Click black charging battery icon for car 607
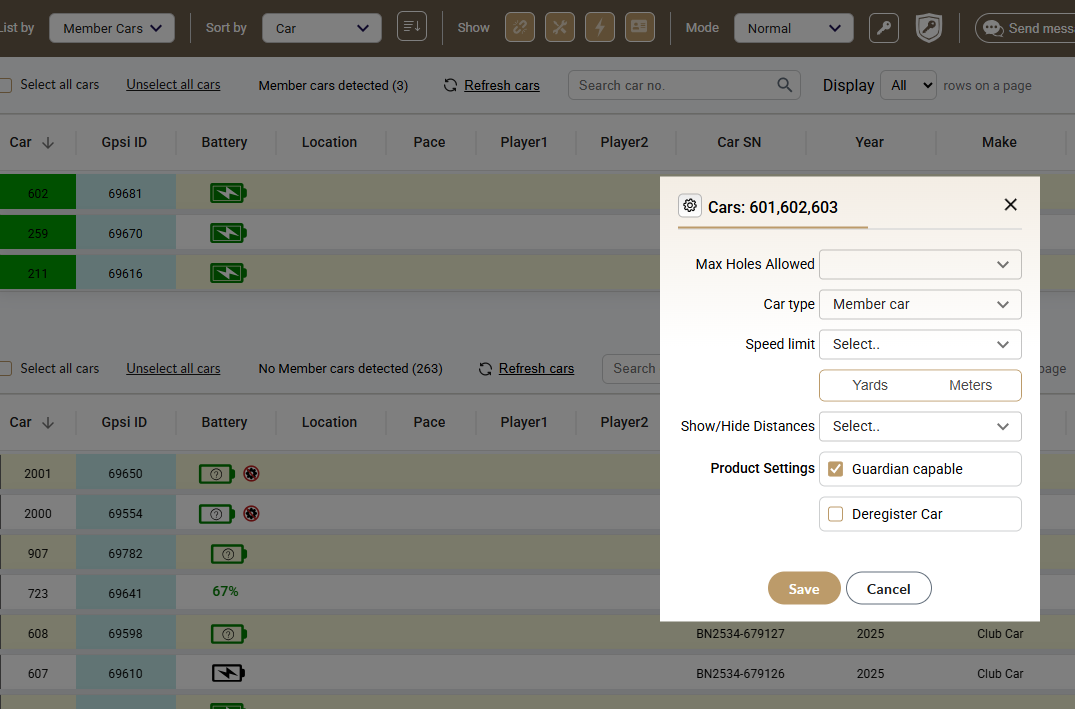Screen dimensions: 1075x709 [228, 673]
